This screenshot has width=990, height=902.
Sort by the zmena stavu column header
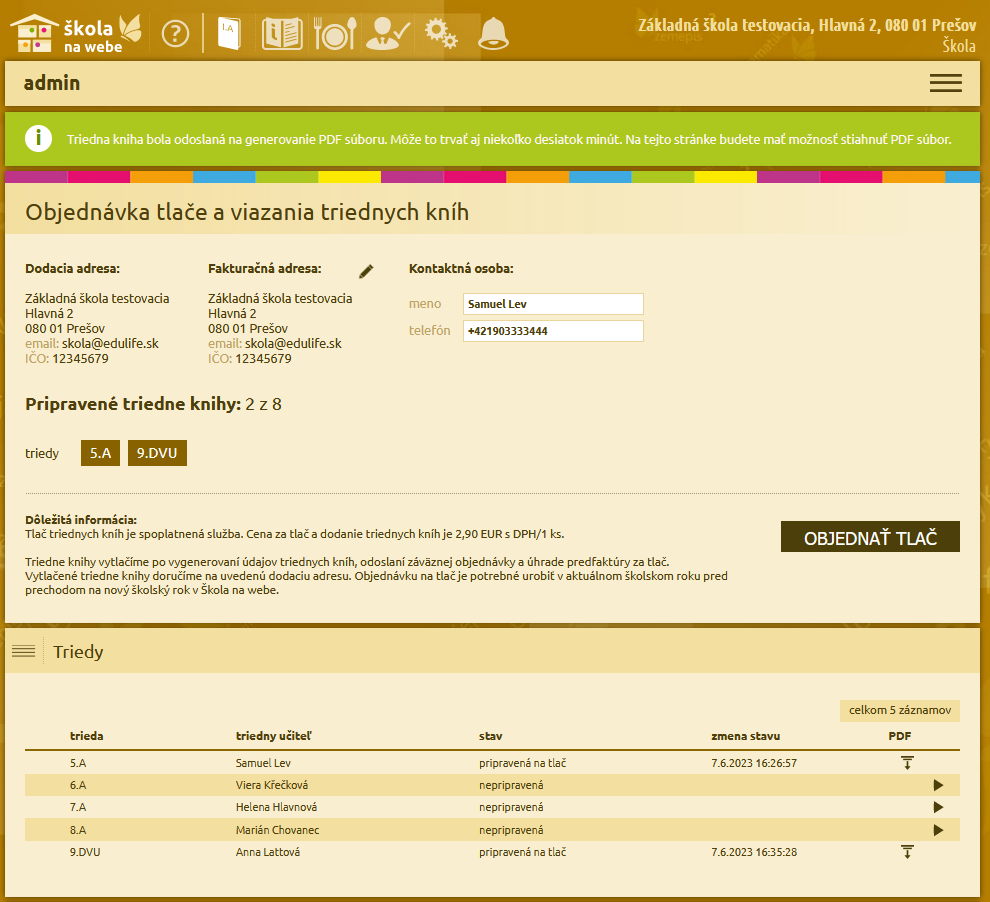tap(746, 736)
